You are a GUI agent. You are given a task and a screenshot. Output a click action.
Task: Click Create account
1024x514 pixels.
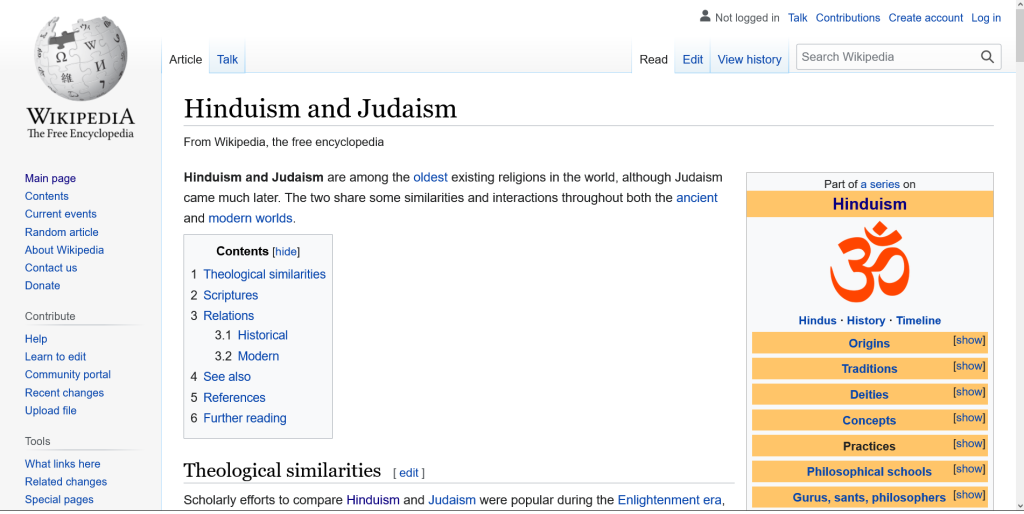tap(925, 18)
